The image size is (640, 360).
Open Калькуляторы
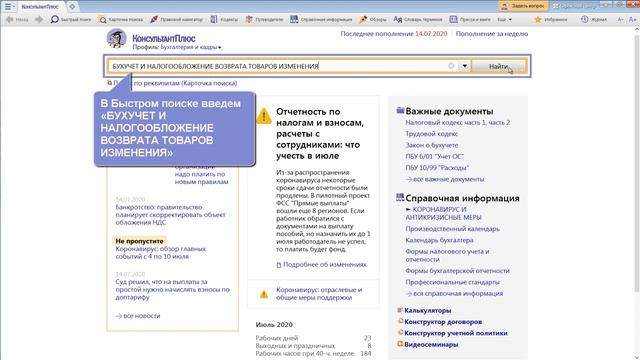pos(427,311)
